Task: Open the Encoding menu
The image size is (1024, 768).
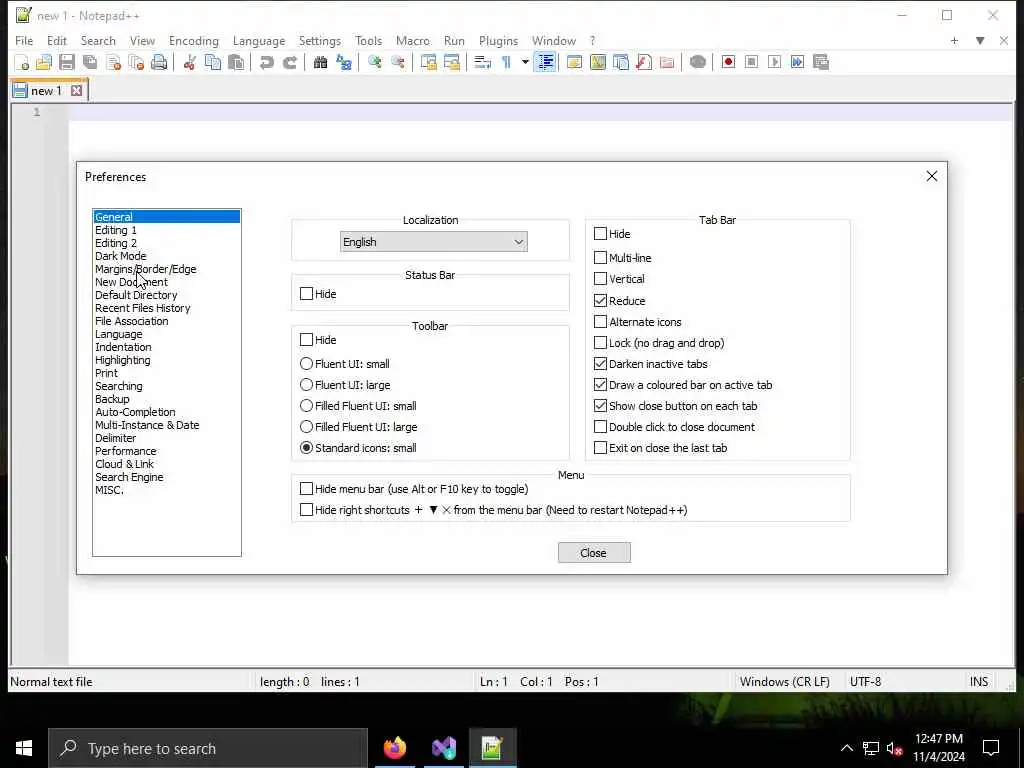Action: pos(194,40)
